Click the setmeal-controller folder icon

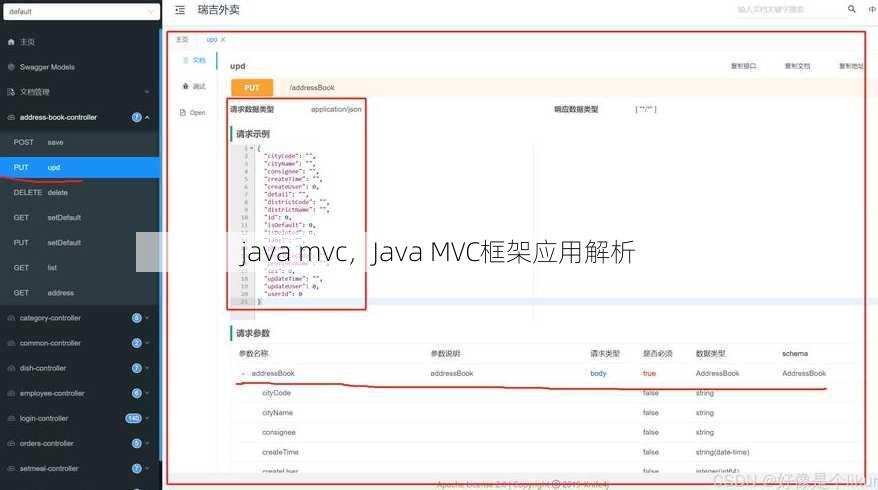point(11,468)
